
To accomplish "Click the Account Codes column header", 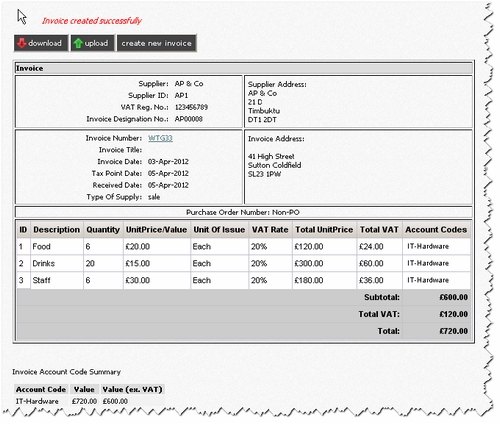I will click(436, 230).
